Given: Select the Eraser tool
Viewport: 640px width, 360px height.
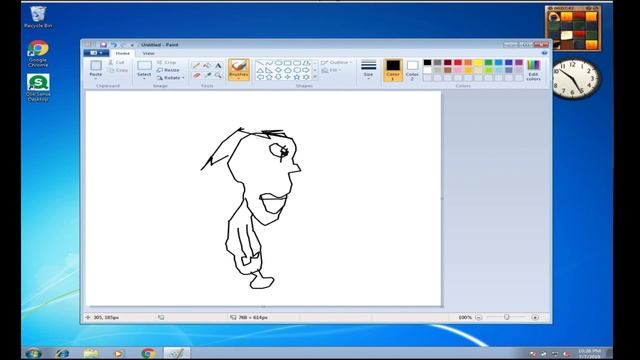Looking at the screenshot, I should pos(196,76).
